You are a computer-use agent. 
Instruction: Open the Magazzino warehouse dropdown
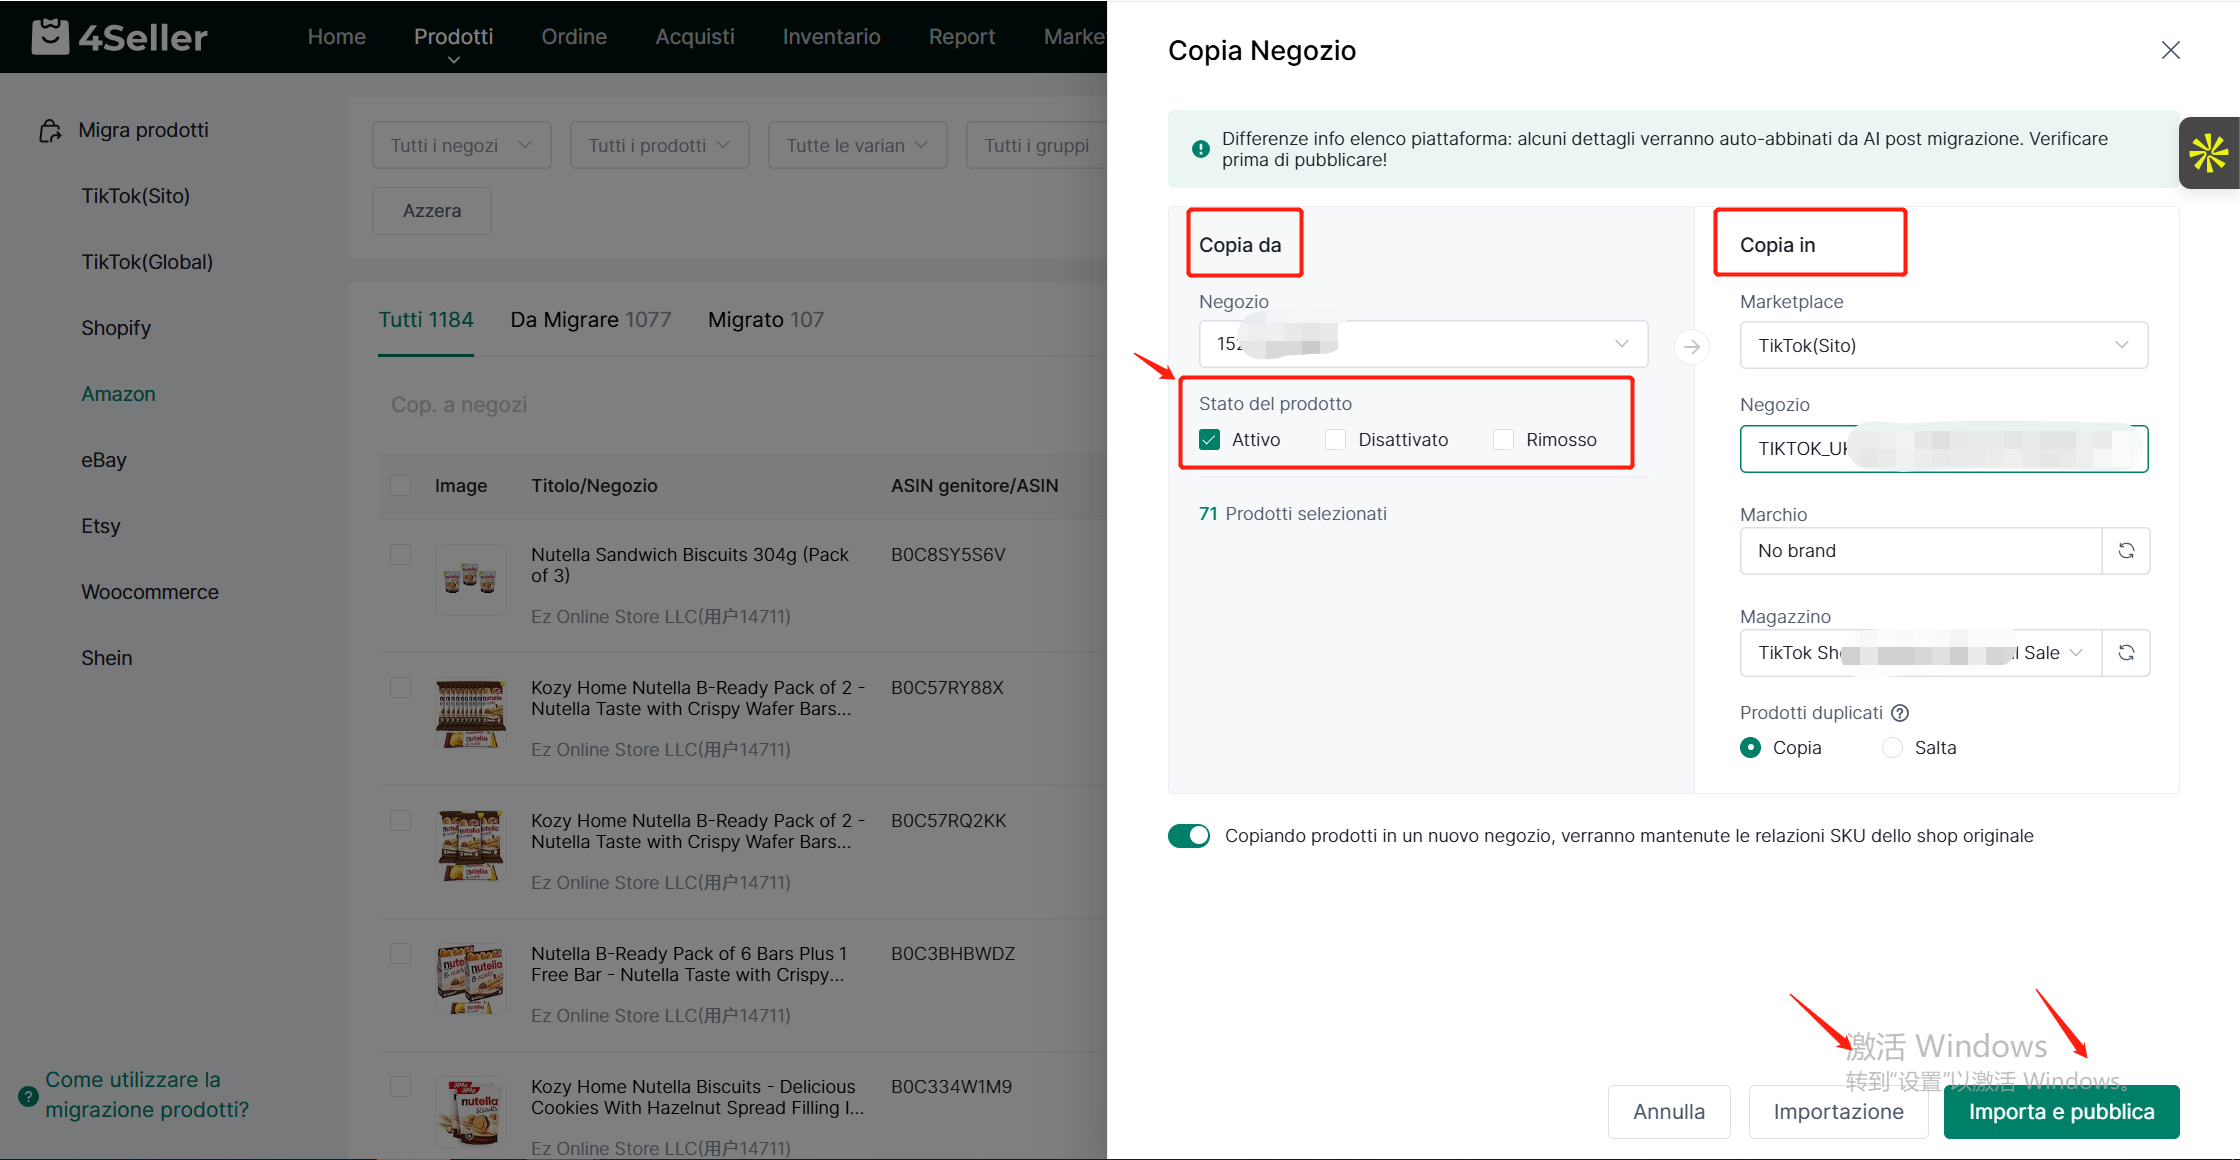1921,653
